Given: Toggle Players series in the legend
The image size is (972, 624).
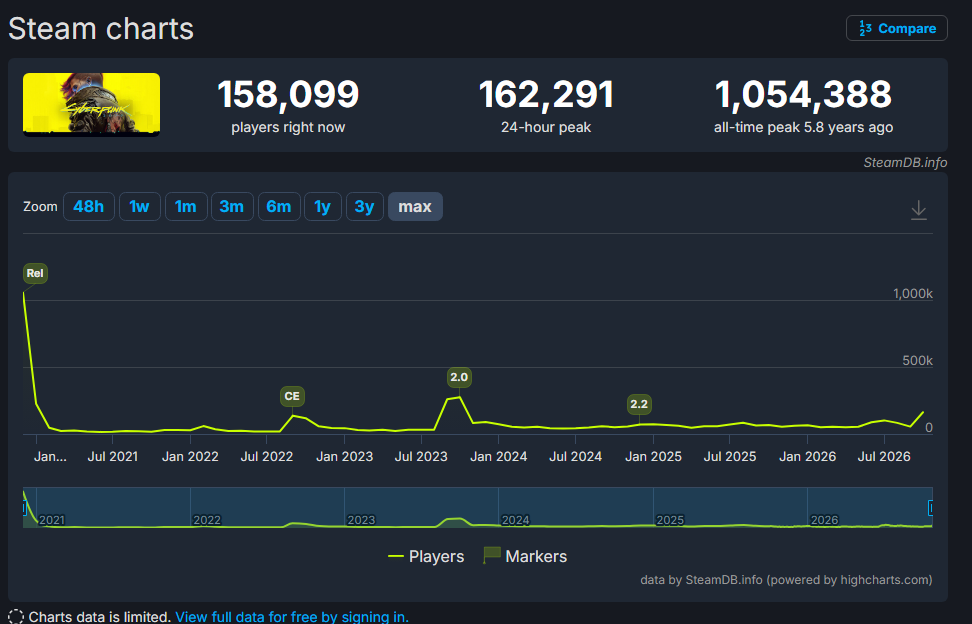Looking at the screenshot, I should click(426, 556).
